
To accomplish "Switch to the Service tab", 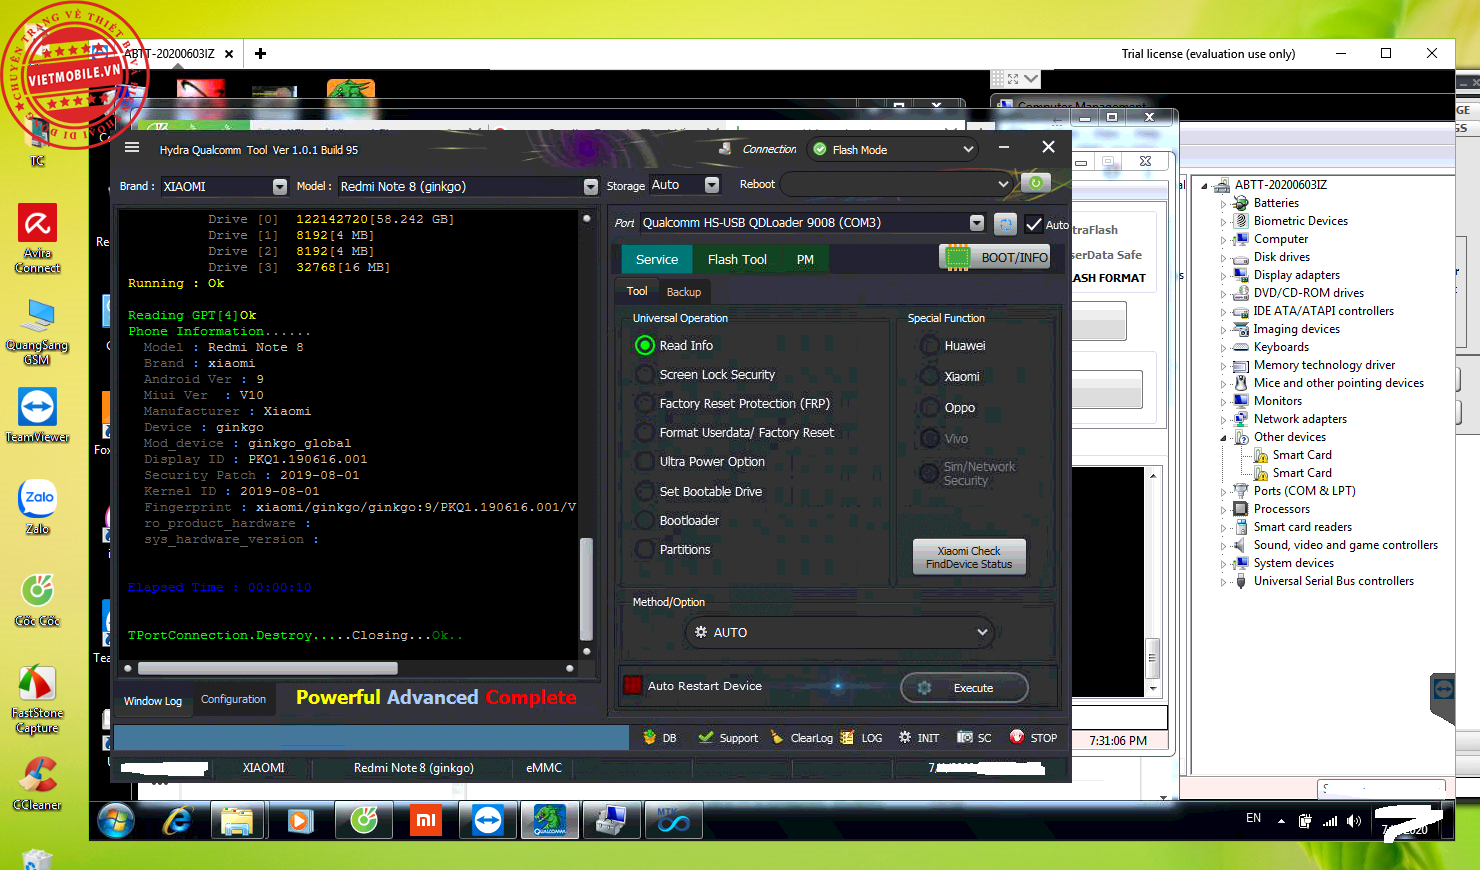I will click(x=656, y=259).
